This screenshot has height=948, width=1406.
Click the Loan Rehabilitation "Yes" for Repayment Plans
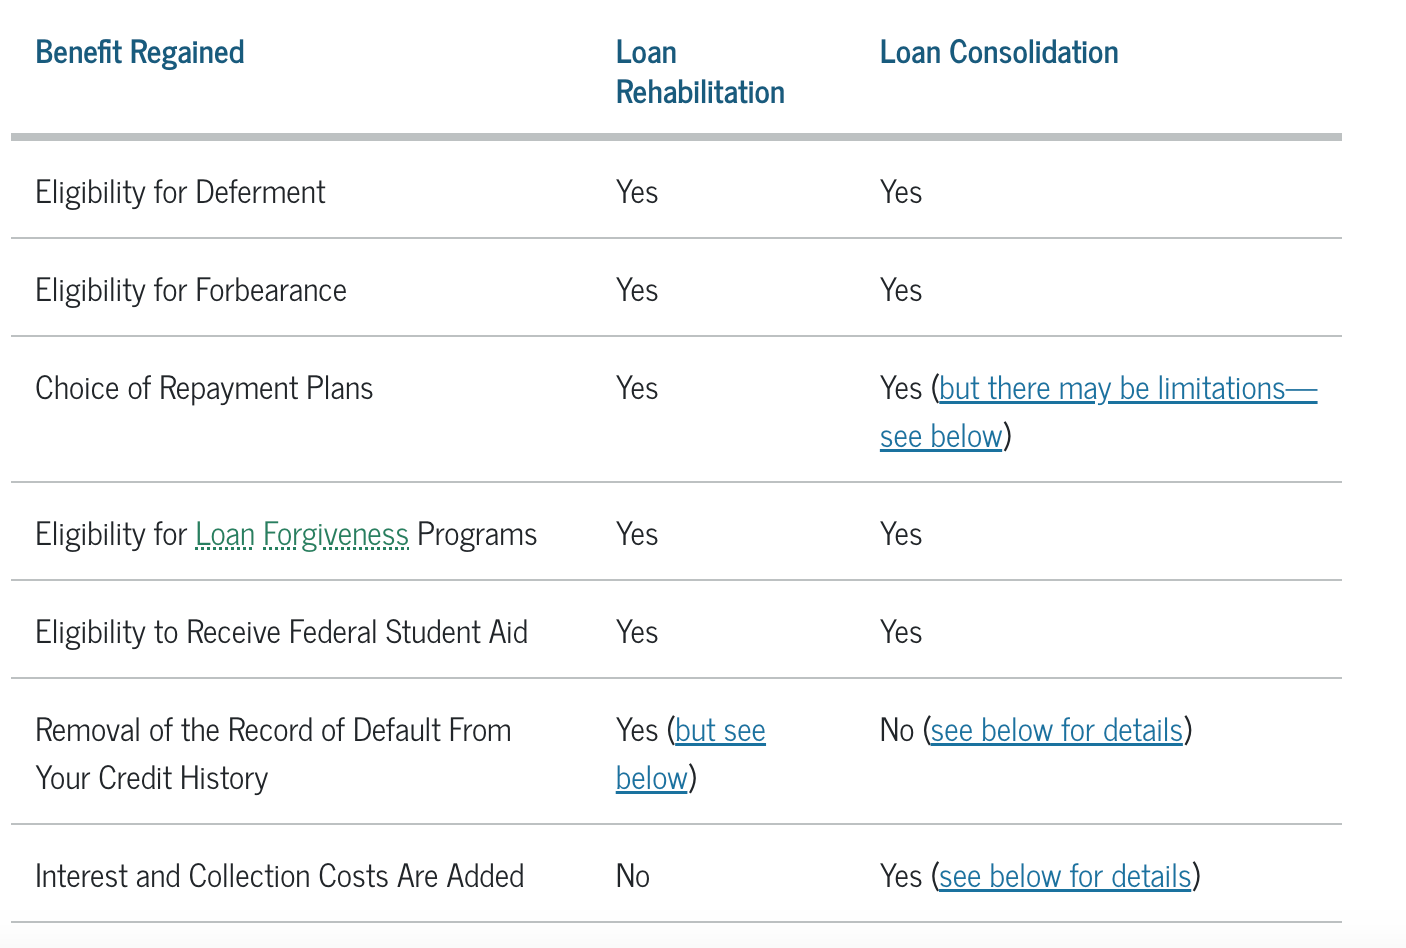[637, 389]
